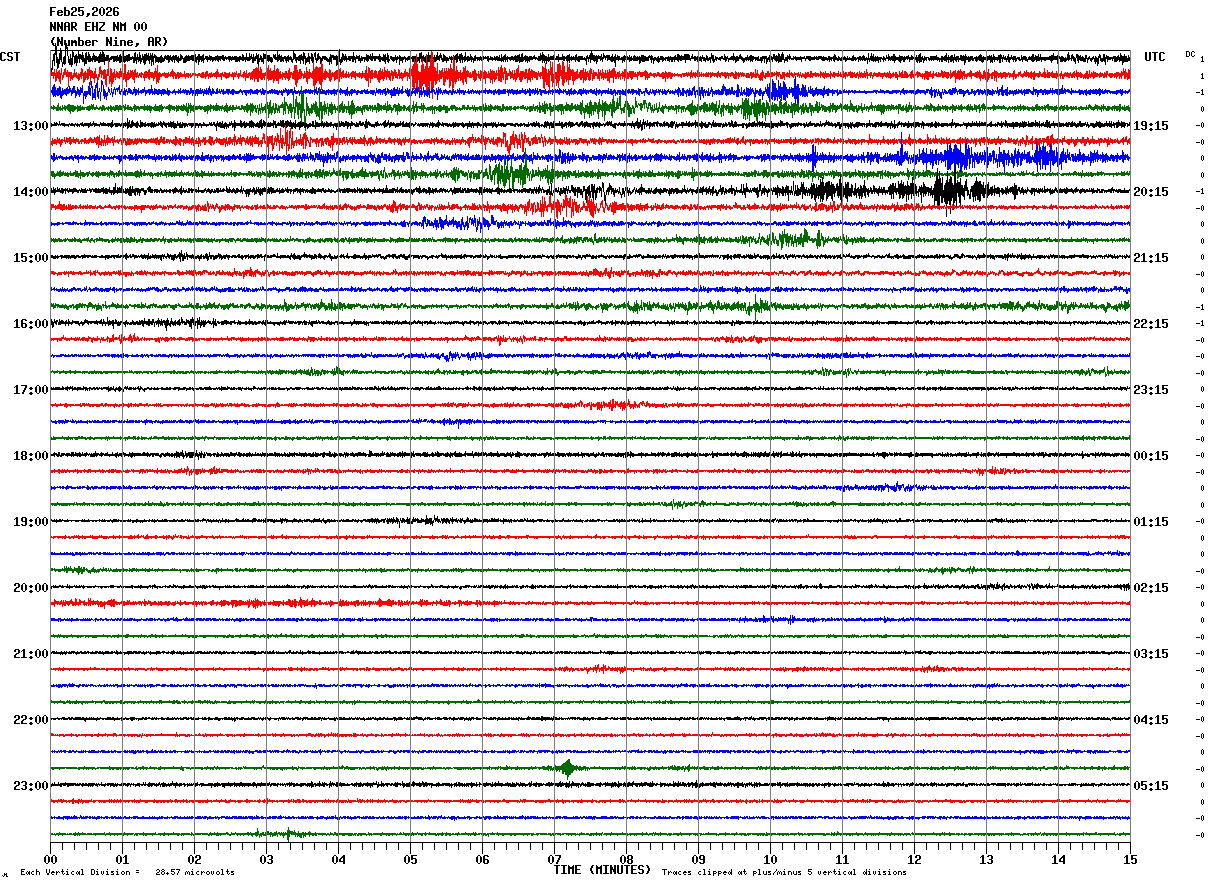This screenshot has width=1210, height=886.
Task: Click the 19:15 UTC time label
Action: [x=1151, y=126]
